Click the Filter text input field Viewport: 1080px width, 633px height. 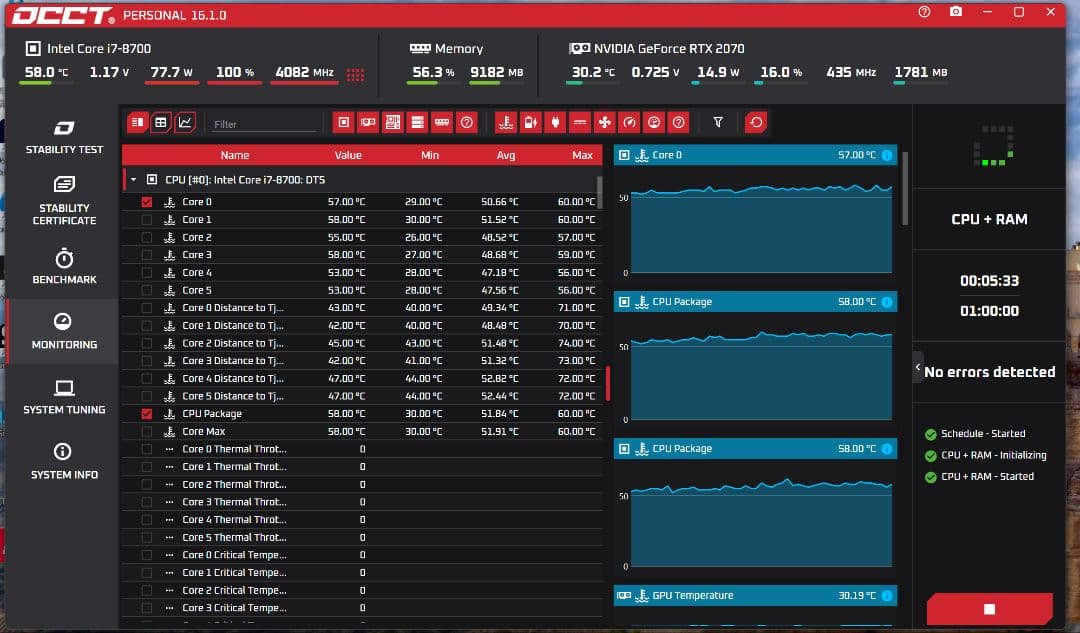[264, 124]
